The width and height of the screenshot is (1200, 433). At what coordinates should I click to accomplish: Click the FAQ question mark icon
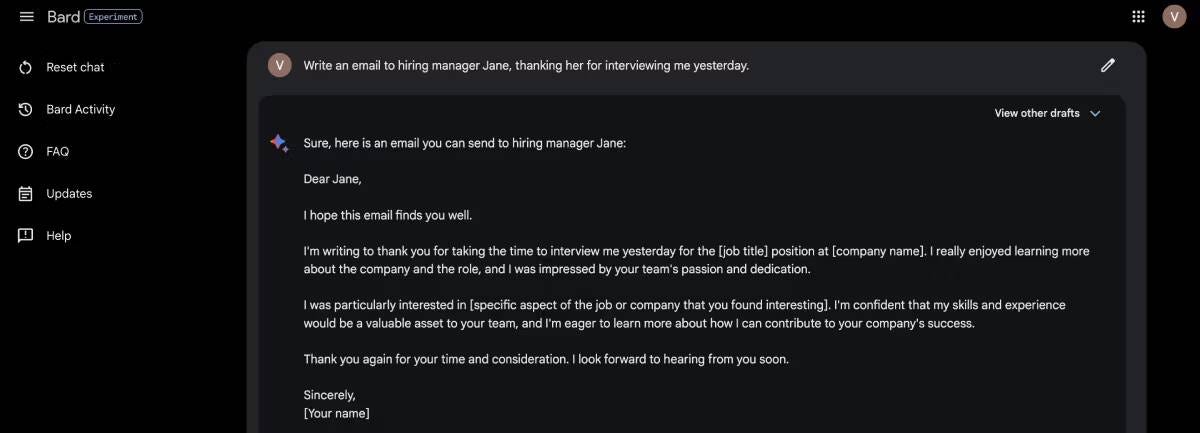(26, 152)
